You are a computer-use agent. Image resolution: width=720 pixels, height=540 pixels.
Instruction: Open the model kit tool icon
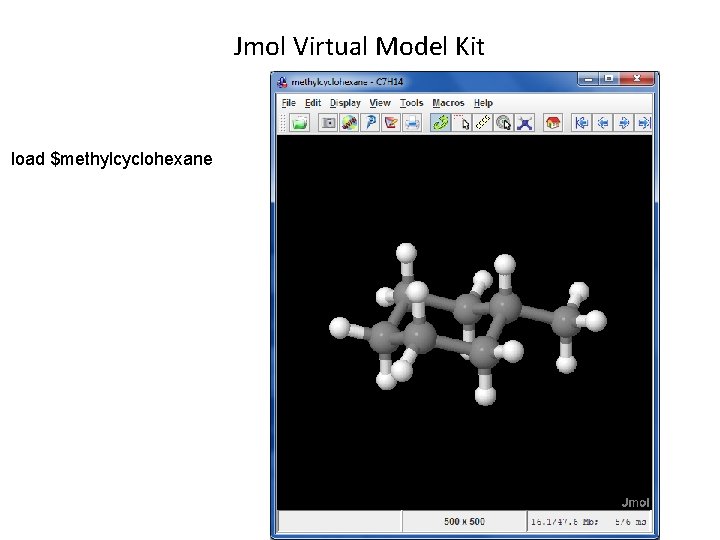pos(524,123)
